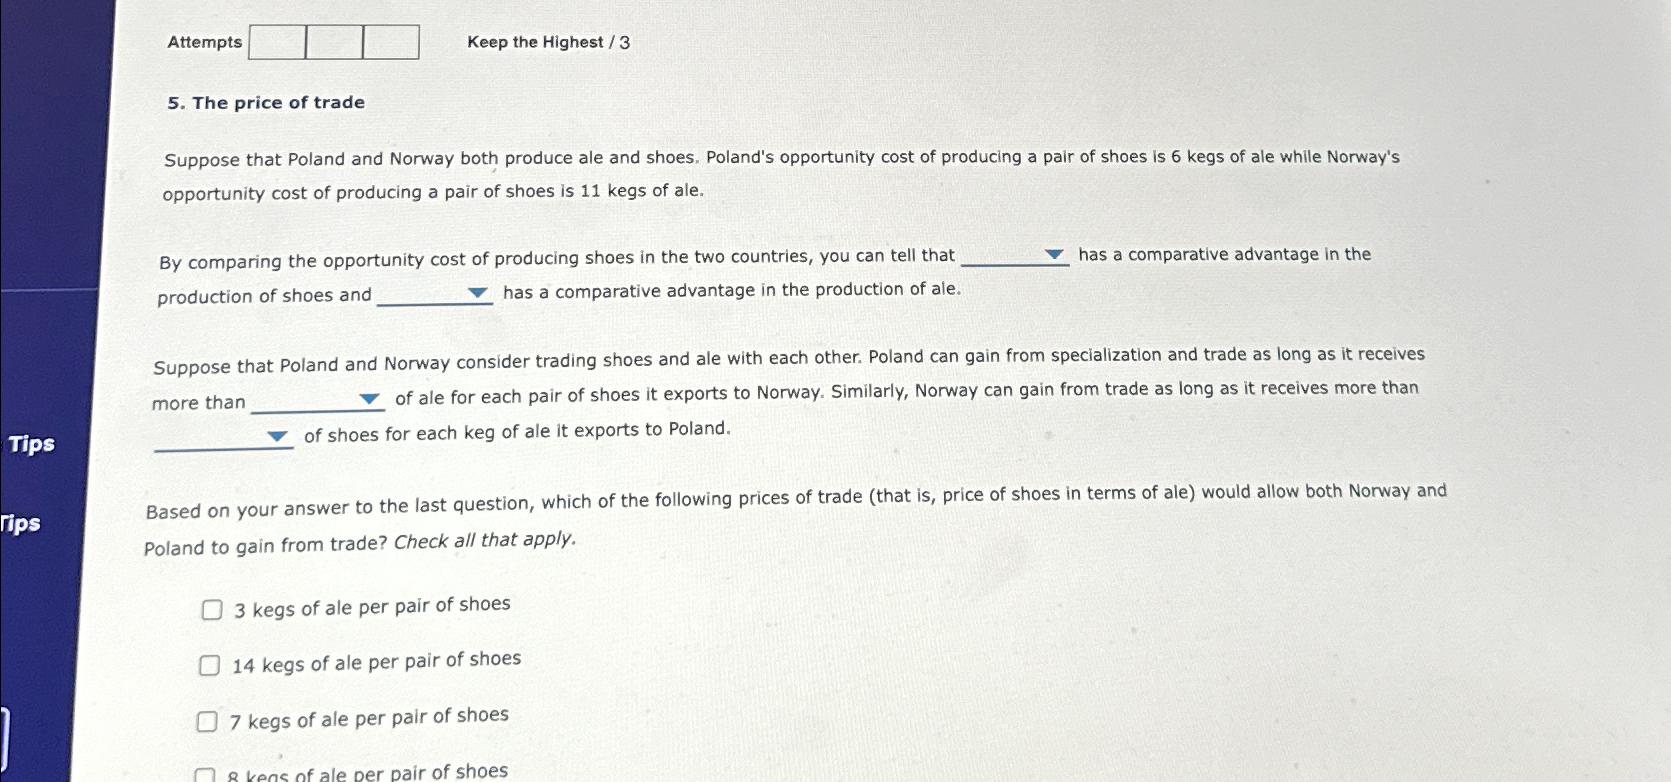
Task: Select the first Attempts score box
Action: pyautogui.click(x=275, y=43)
